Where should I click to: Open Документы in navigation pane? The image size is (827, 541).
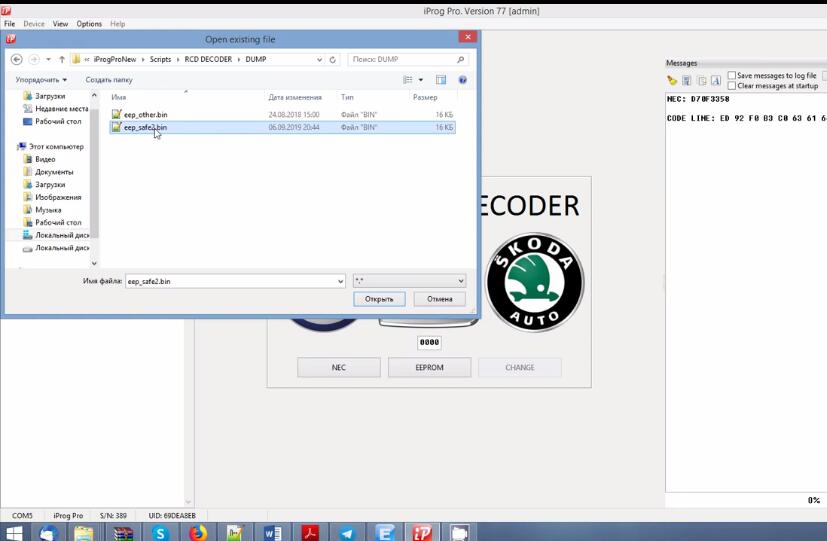[54, 172]
